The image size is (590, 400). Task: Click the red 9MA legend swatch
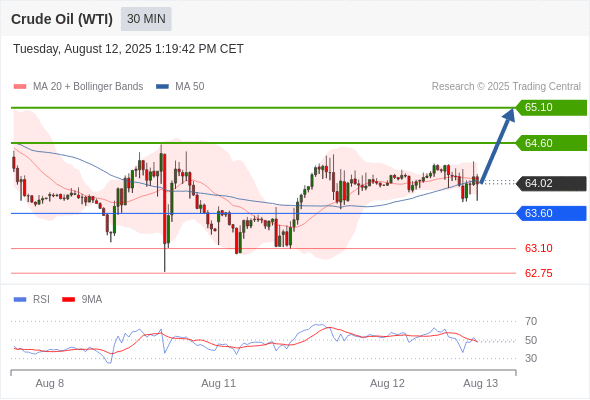(x=68, y=300)
